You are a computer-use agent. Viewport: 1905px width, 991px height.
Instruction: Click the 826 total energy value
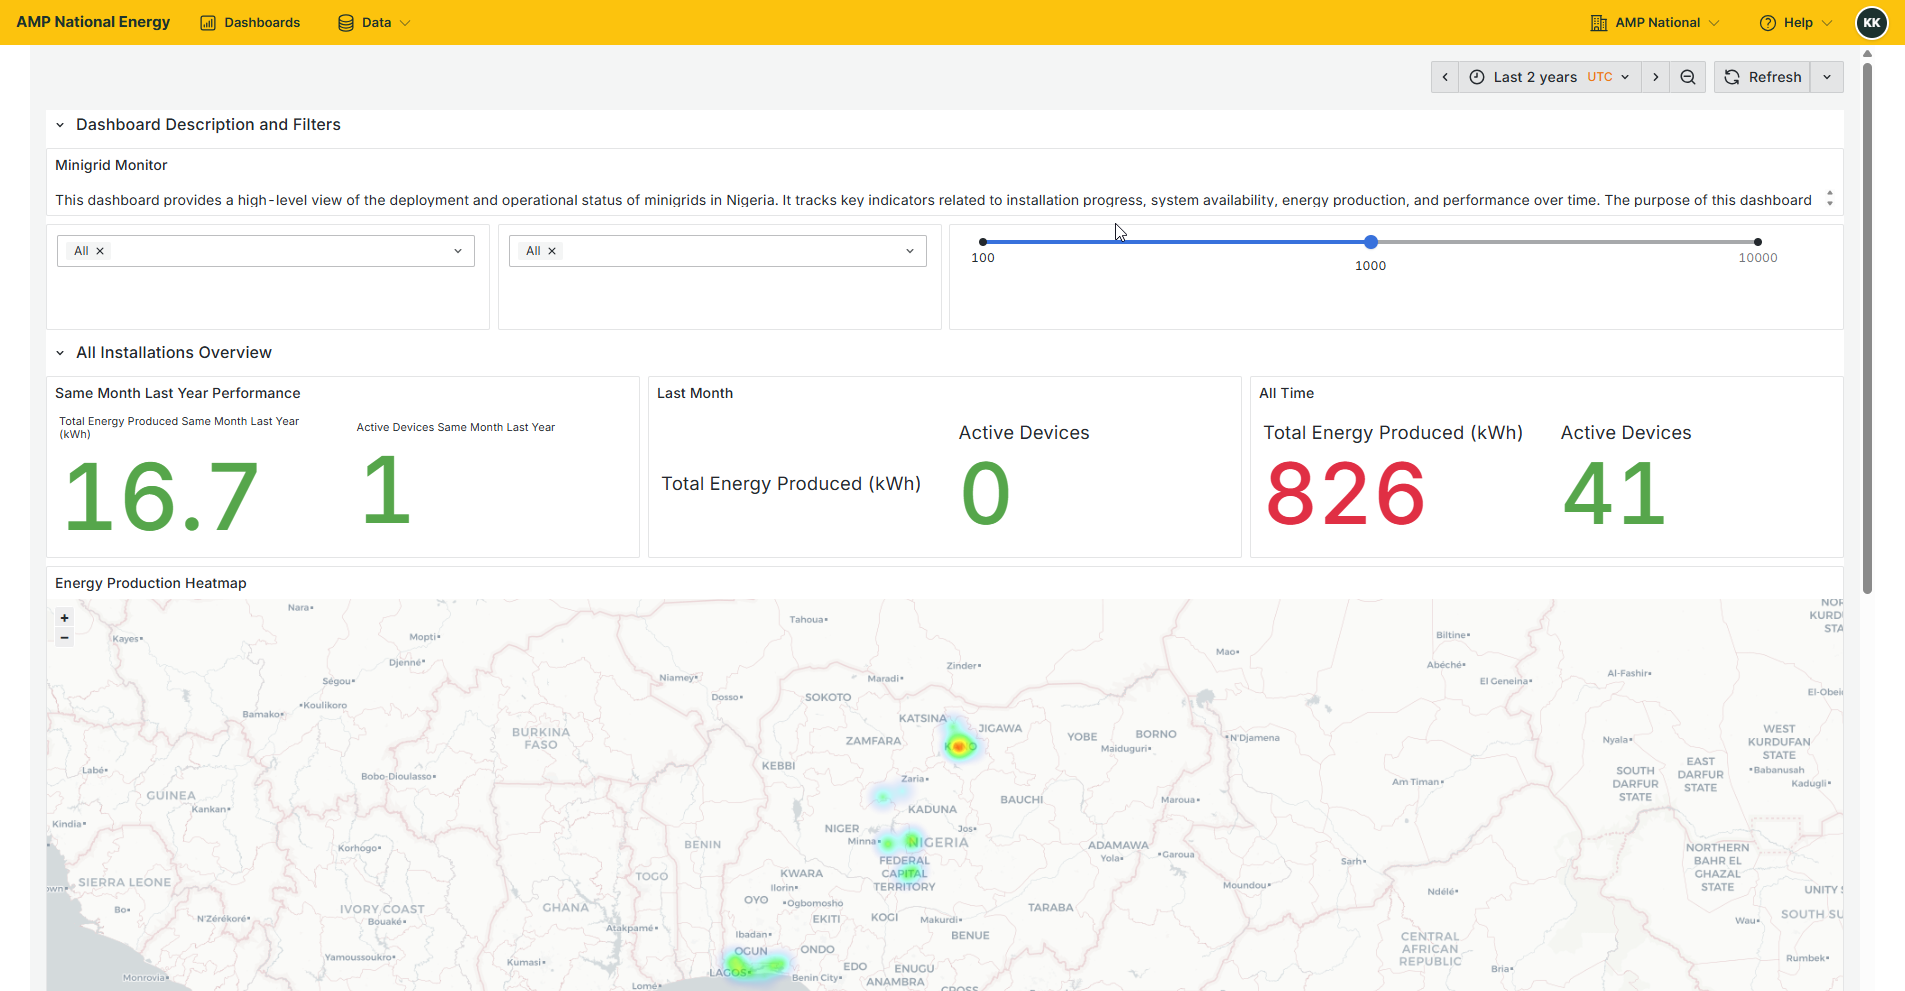1345,493
